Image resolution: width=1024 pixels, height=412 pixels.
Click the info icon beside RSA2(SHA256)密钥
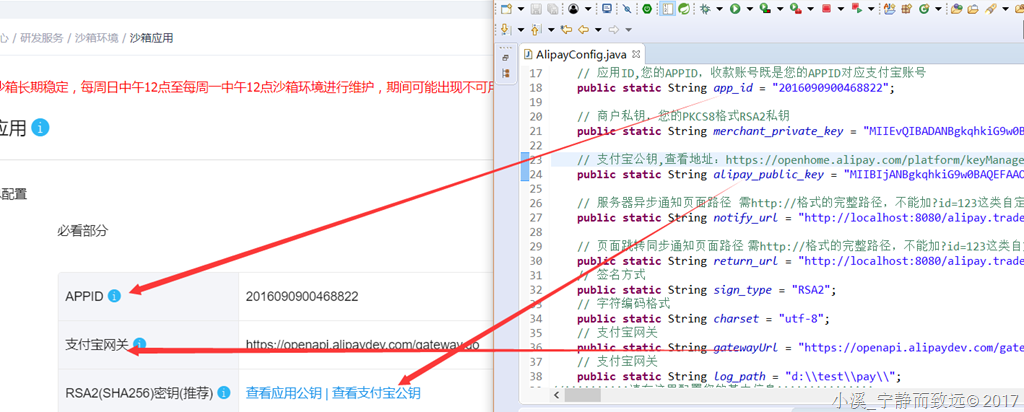(224, 393)
